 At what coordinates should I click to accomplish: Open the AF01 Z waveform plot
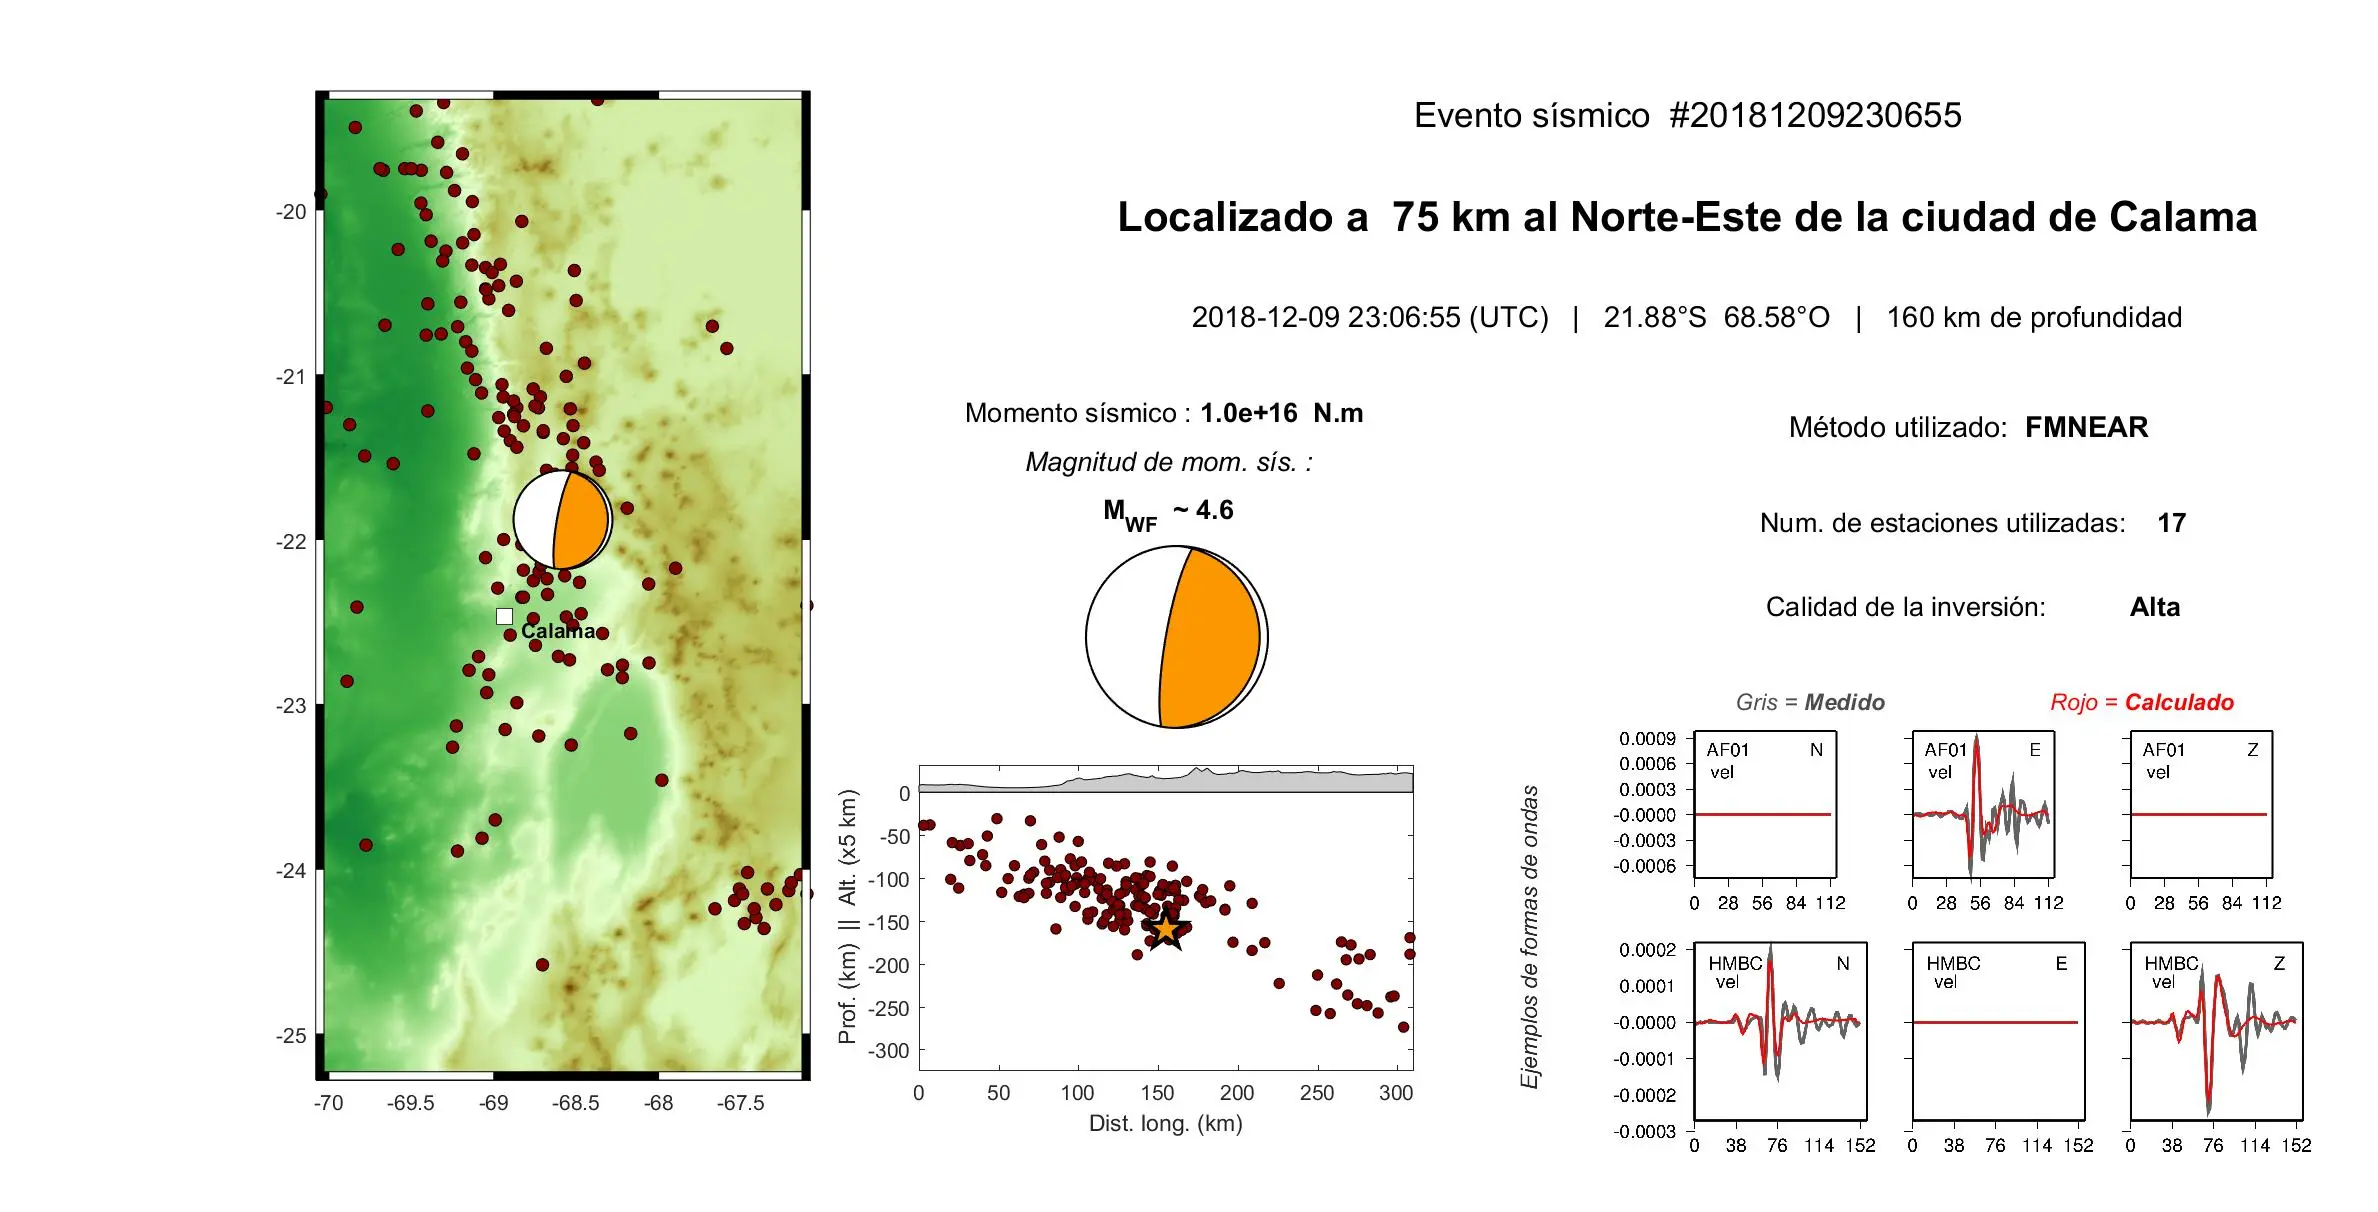coord(2201,805)
